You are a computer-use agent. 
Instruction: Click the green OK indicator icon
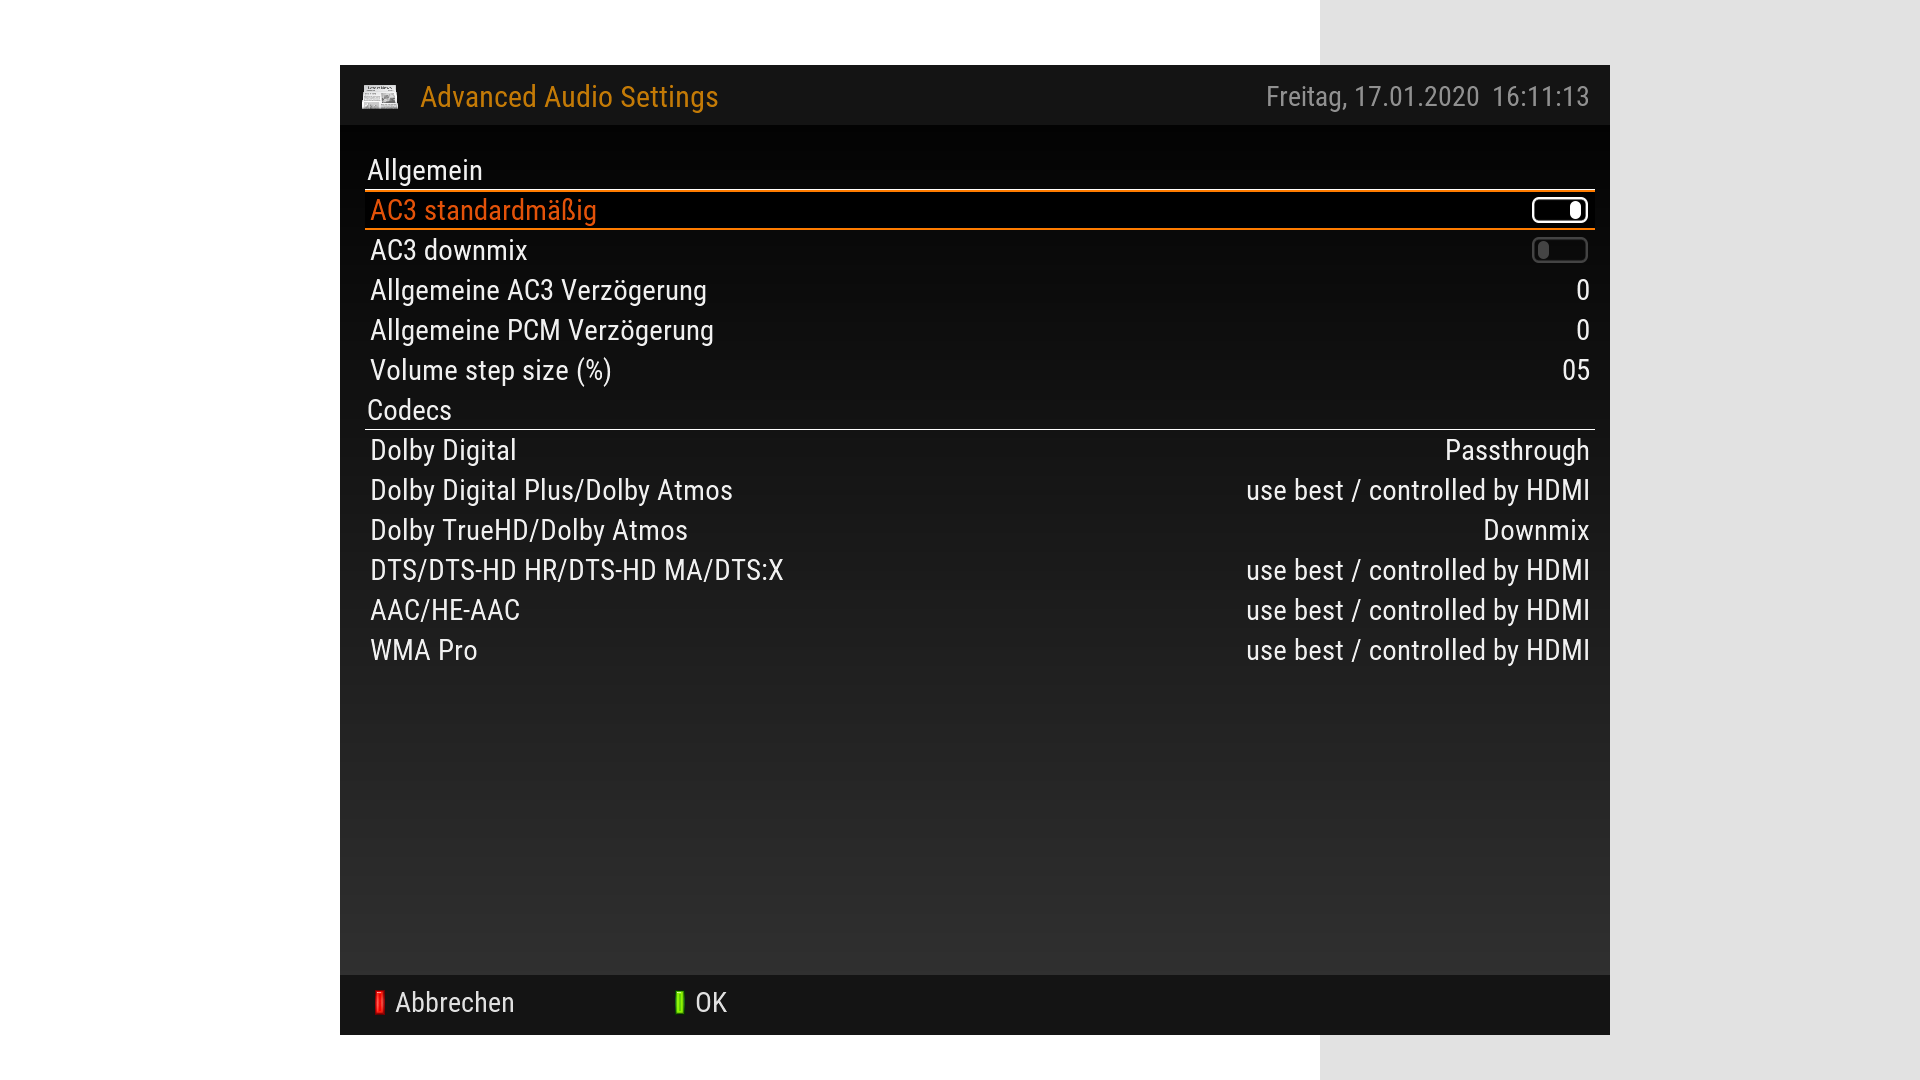pyautogui.click(x=679, y=1003)
